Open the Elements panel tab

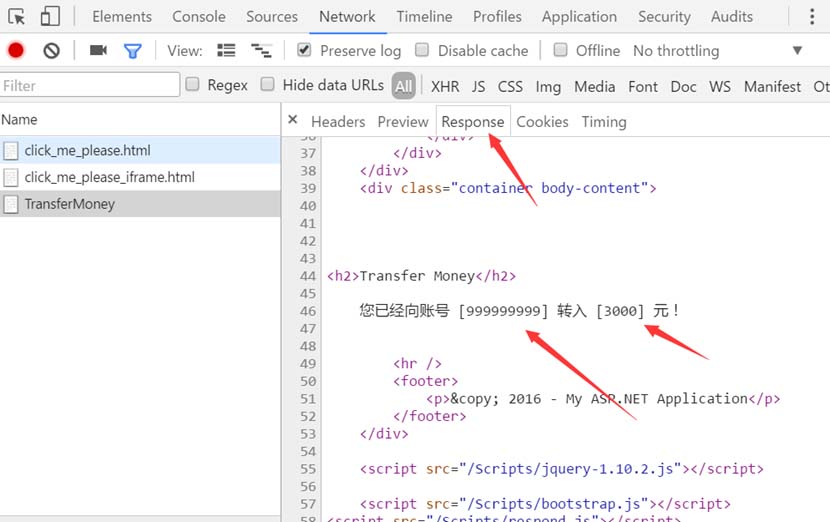[x=122, y=17]
